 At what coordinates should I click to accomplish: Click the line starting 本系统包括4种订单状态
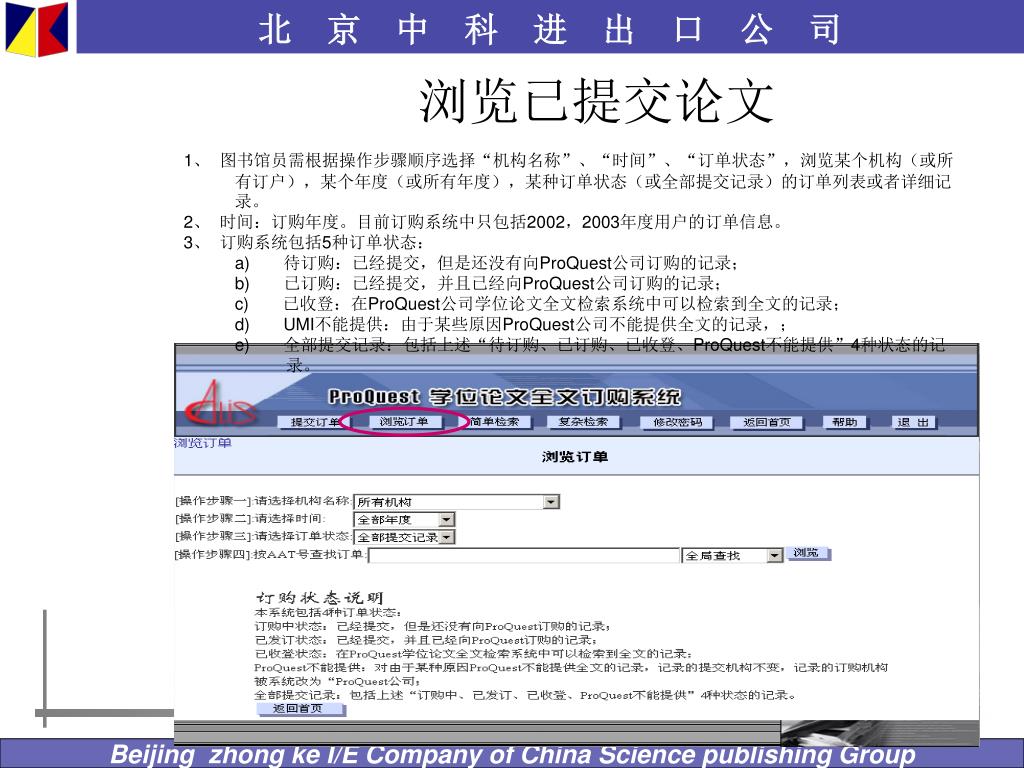tap(328, 613)
